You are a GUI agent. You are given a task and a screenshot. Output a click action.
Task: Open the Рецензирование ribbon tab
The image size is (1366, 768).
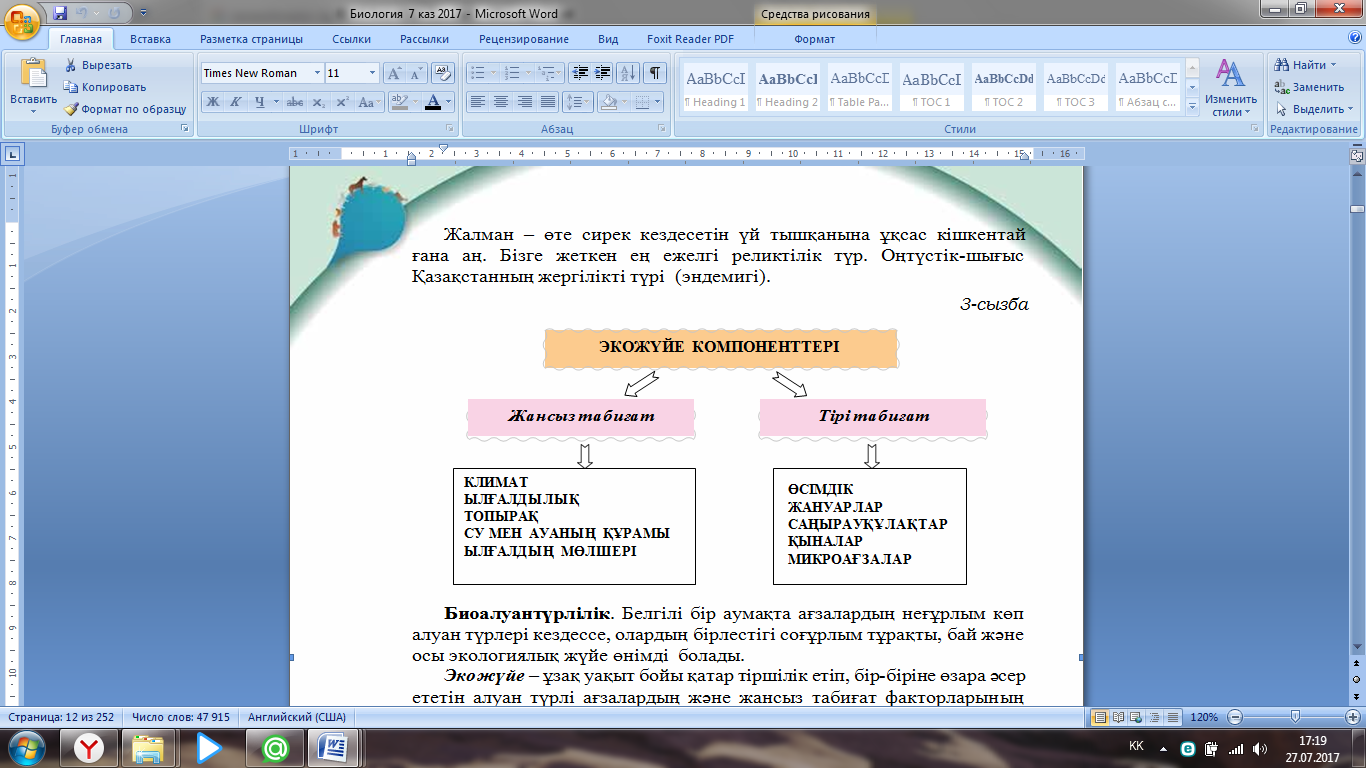tap(523, 39)
